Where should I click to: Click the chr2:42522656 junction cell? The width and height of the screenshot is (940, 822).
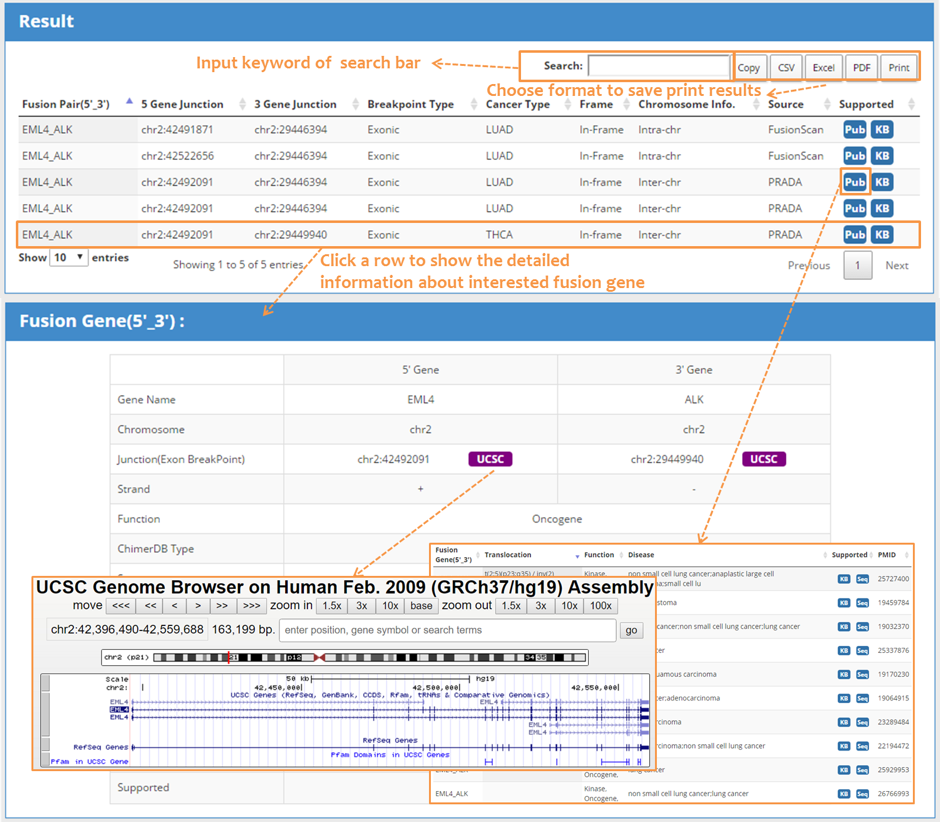[x=177, y=156]
